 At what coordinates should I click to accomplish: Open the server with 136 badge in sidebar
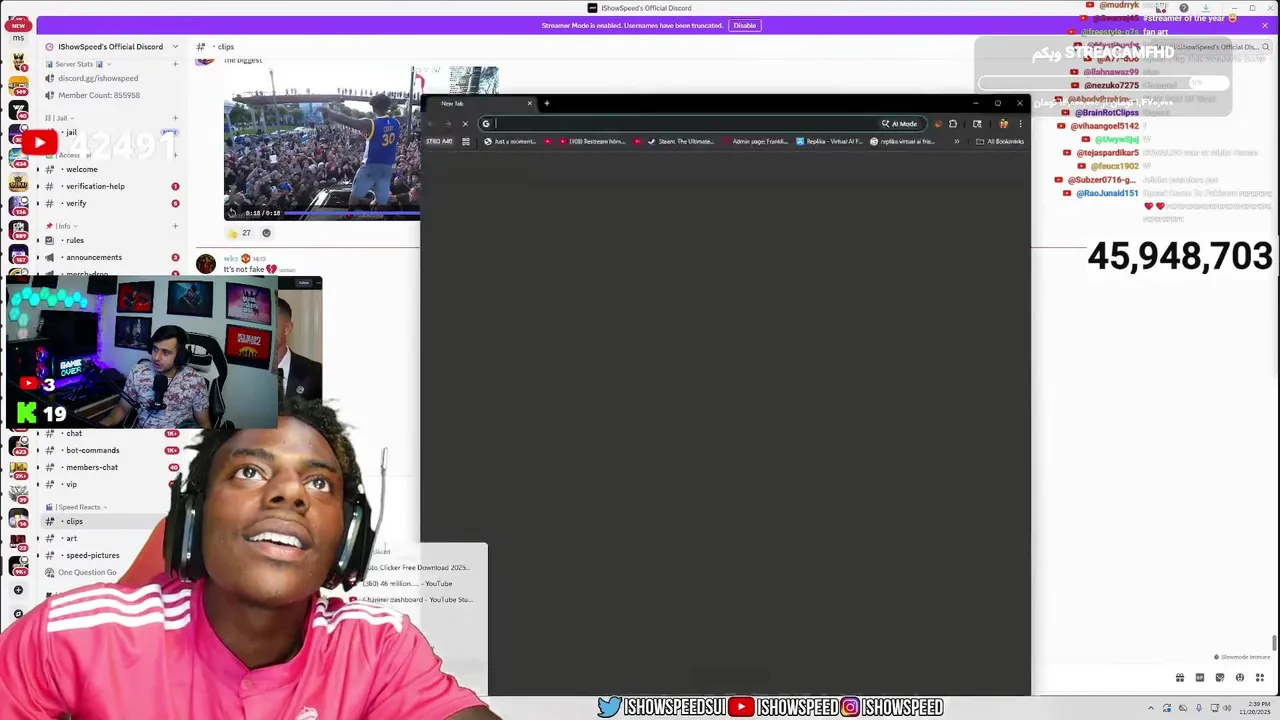pos(18,205)
